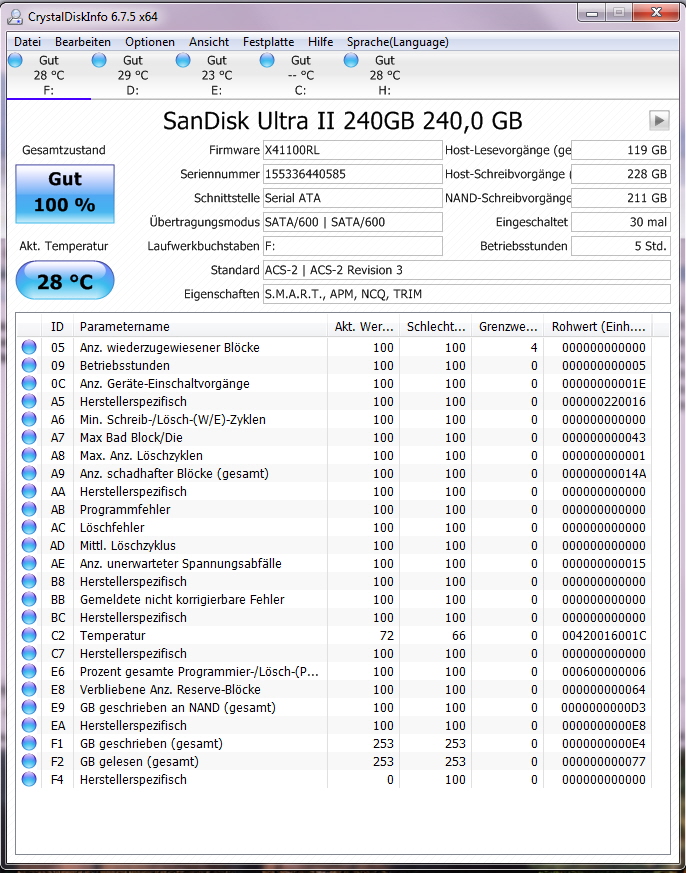Click the Firmware field X41100RL

click(x=352, y=150)
